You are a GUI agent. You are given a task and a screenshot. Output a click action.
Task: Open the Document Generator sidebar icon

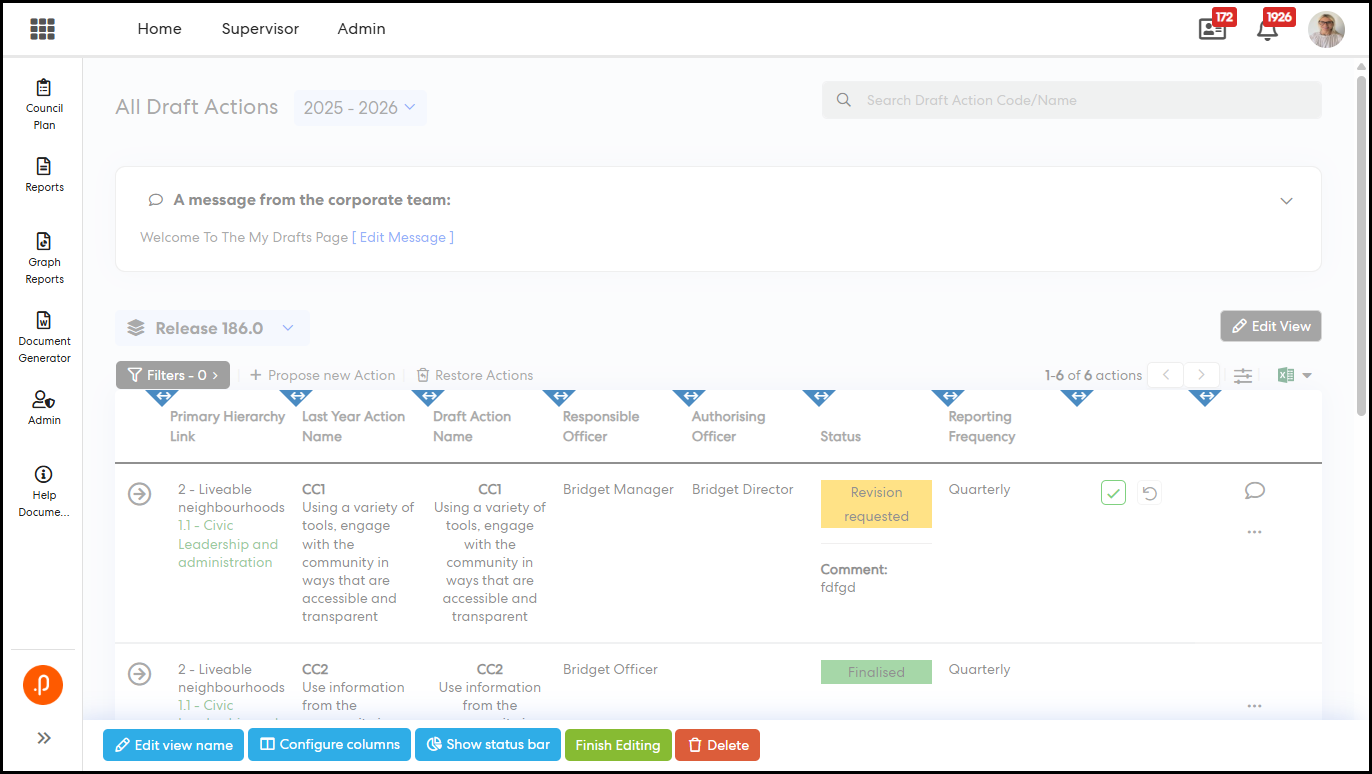pyautogui.click(x=44, y=337)
